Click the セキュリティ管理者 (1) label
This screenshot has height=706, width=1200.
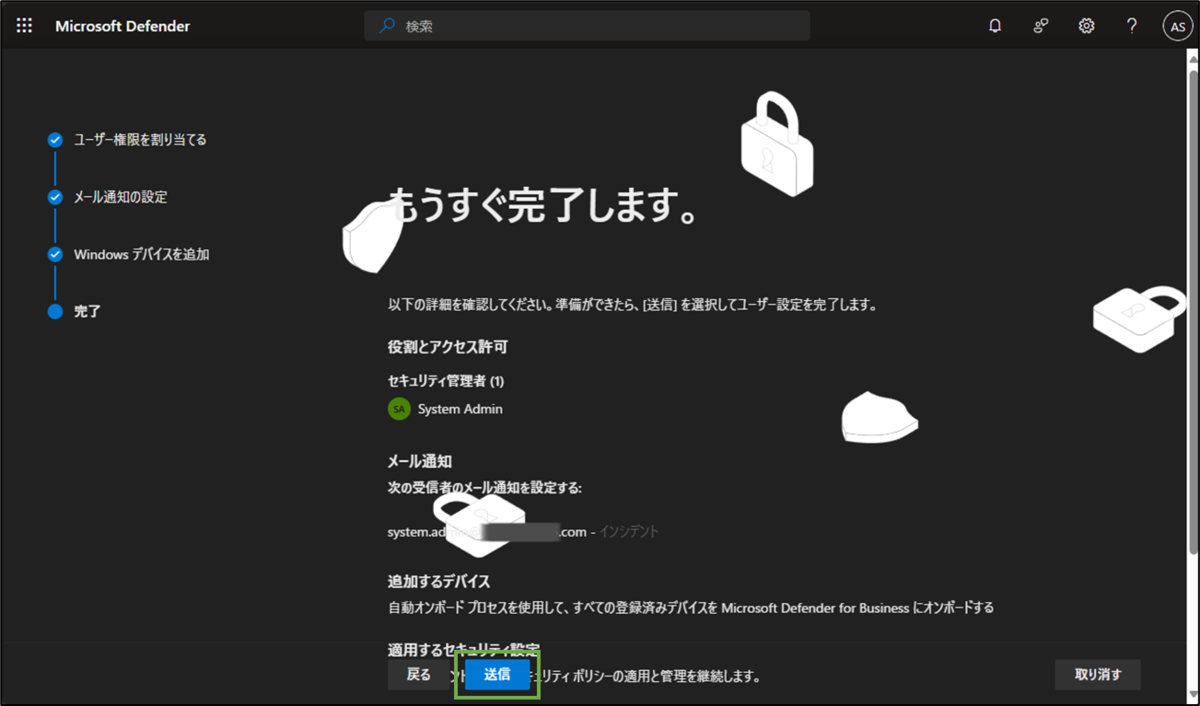[x=446, y=381]
